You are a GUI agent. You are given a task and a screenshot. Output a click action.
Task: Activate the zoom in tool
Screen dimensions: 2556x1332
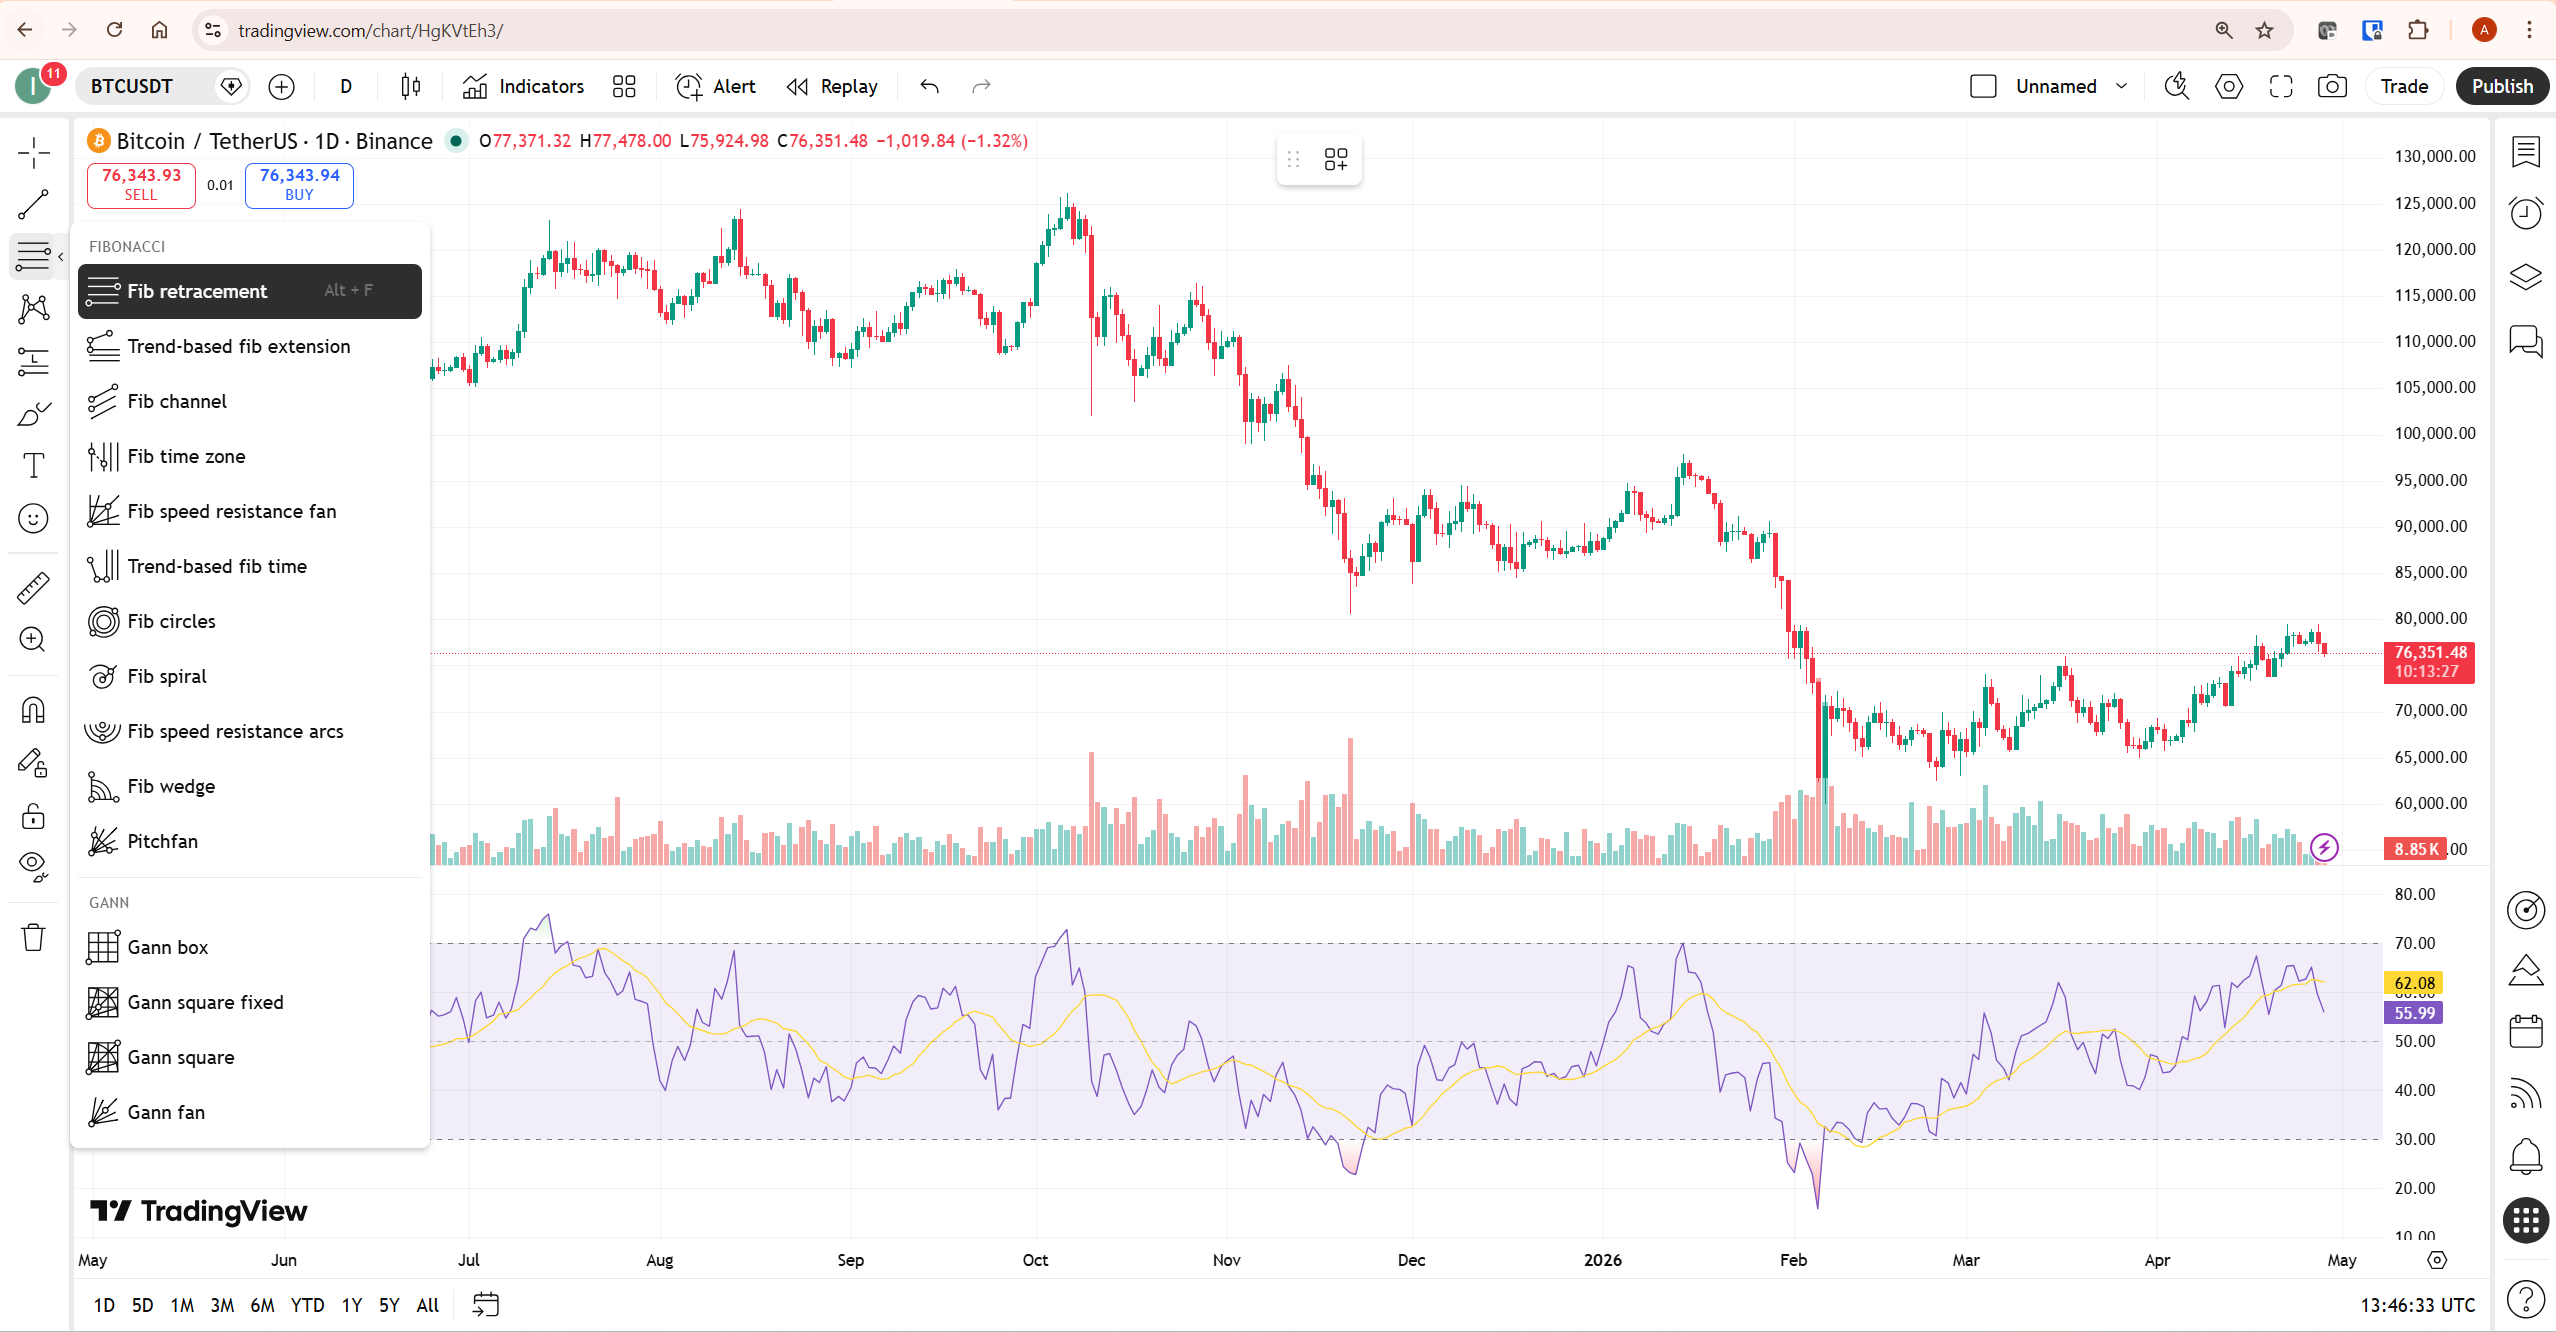tap(33, 640)
